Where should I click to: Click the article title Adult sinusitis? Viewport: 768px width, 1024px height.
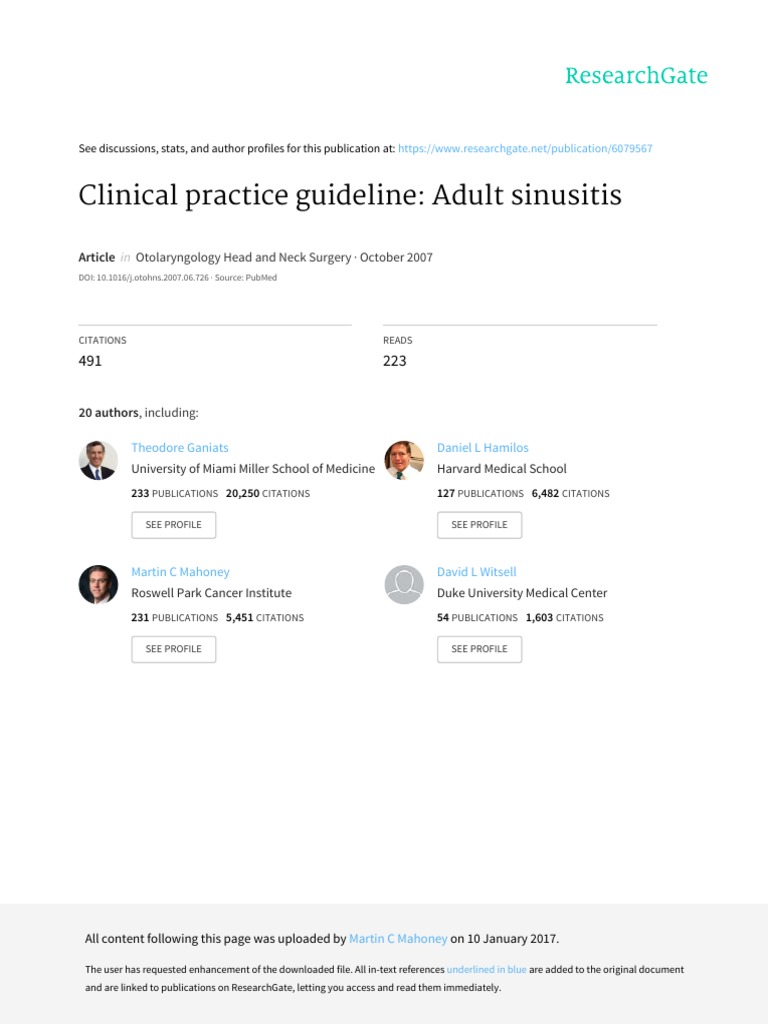pos(350,195)
